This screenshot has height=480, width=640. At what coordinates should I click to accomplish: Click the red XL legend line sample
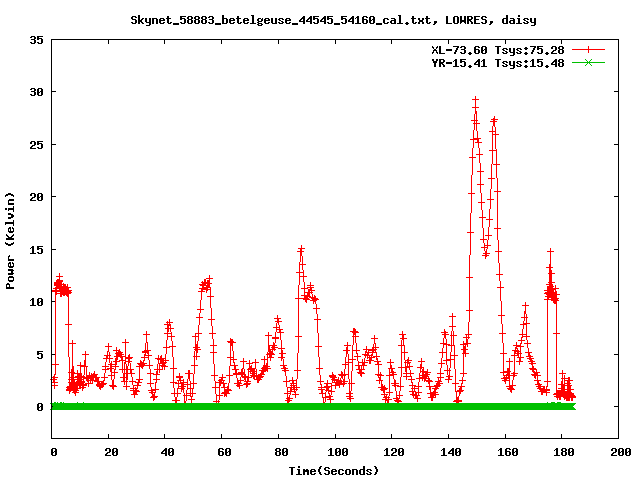point(588,50)
